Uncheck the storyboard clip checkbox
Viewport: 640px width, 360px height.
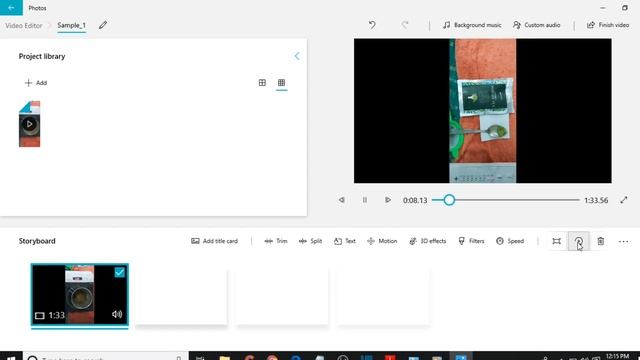[x=120, y=272]
